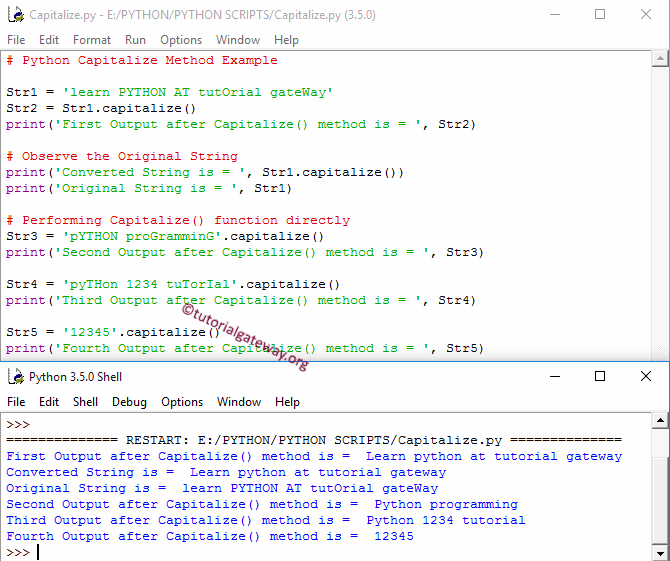Click Shell output 'Fourth Output' 12345 line
This screenshot has height=561, width=670.
tap(210, 536)
